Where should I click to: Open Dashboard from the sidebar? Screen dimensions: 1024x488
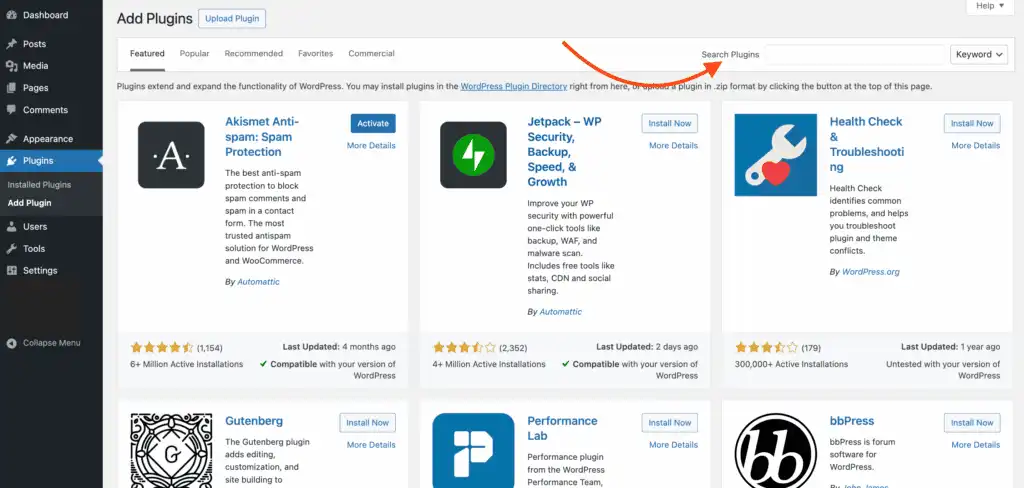click(45, 15)
